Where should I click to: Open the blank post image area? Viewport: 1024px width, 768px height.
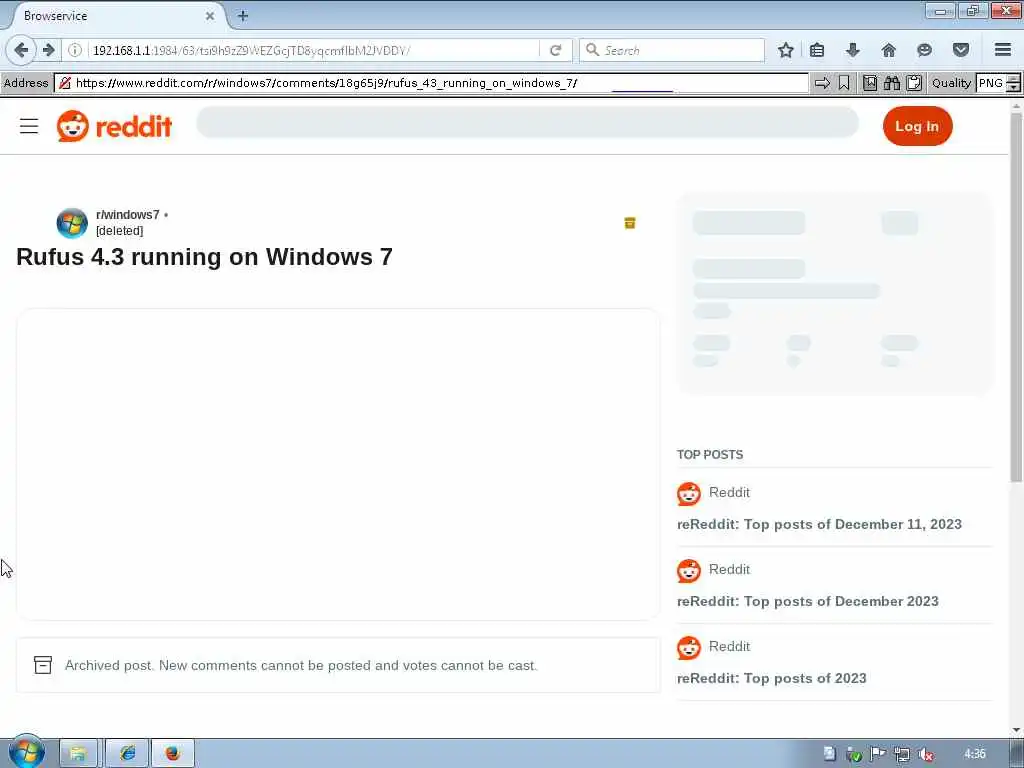coord(338,464)
